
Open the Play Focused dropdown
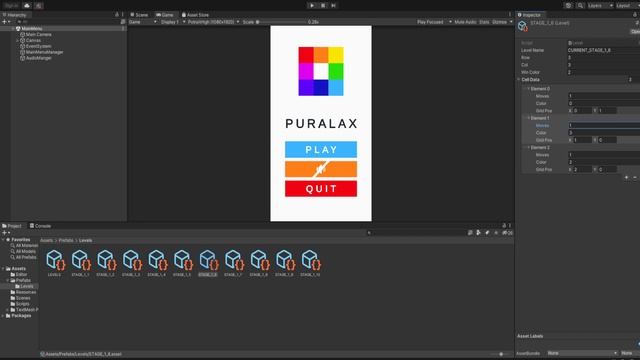(x=434, y=22)
